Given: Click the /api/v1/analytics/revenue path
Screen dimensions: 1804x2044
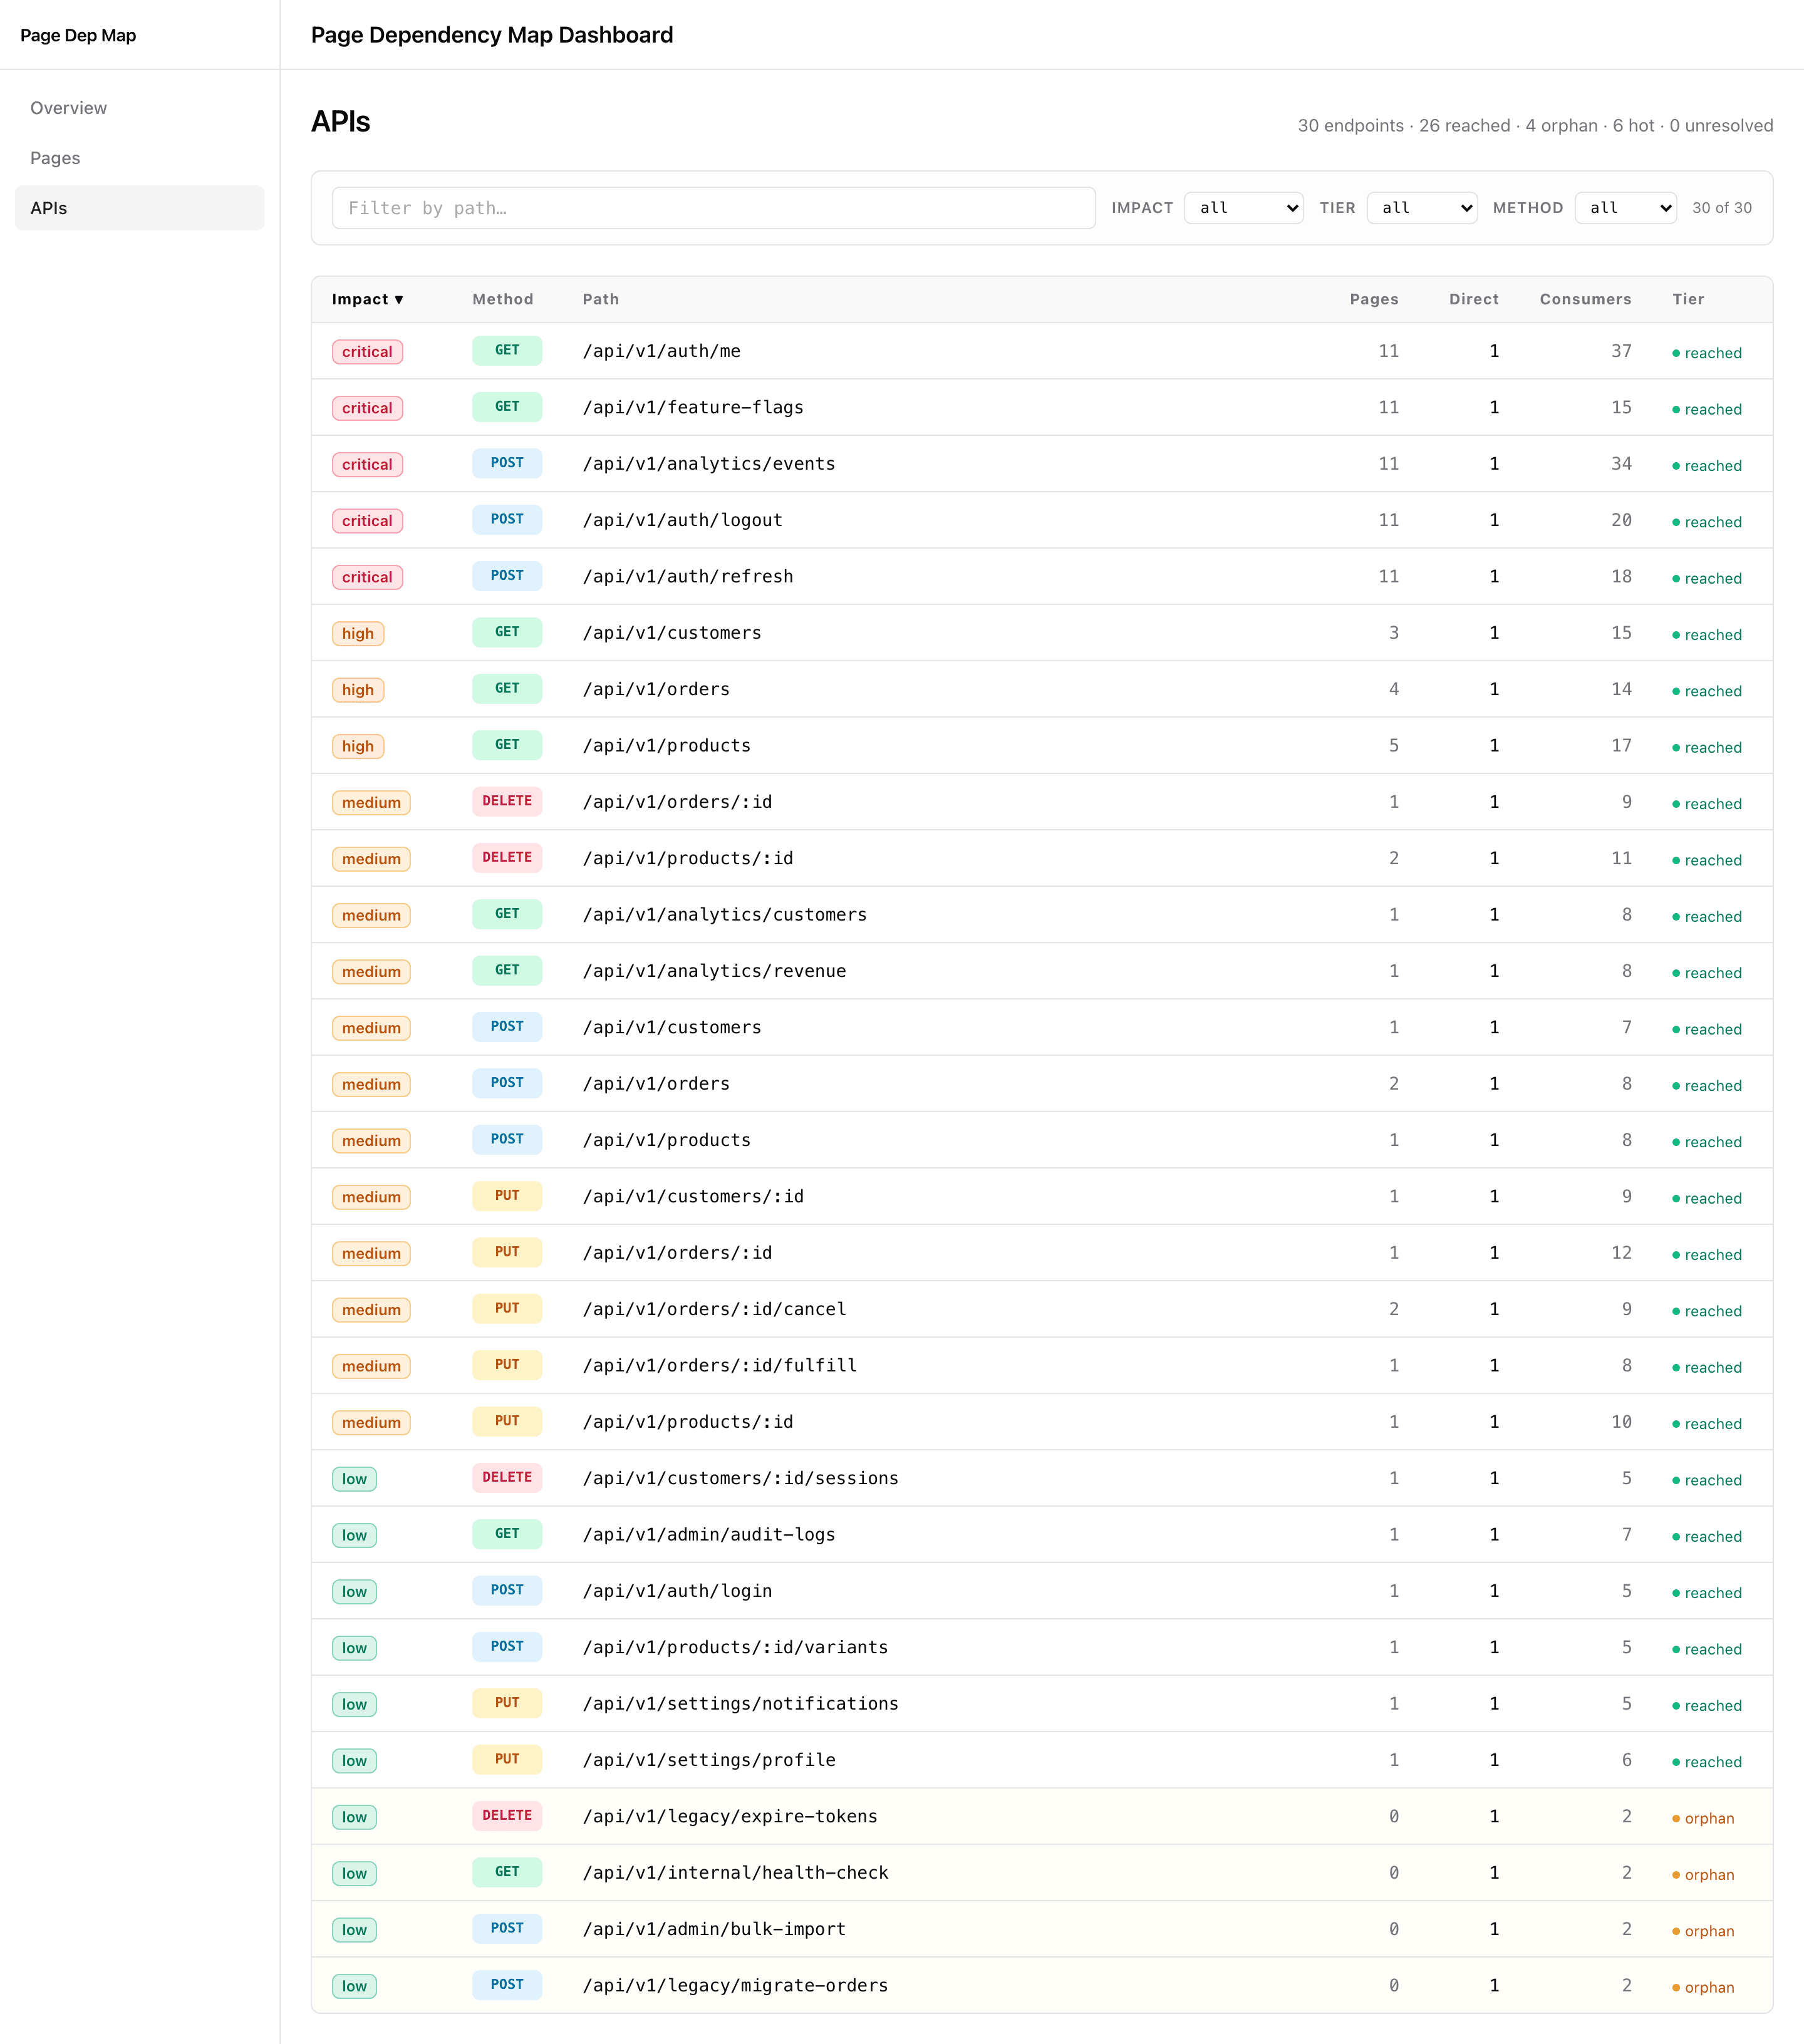Looking at the screenshot, I should 714,971.
